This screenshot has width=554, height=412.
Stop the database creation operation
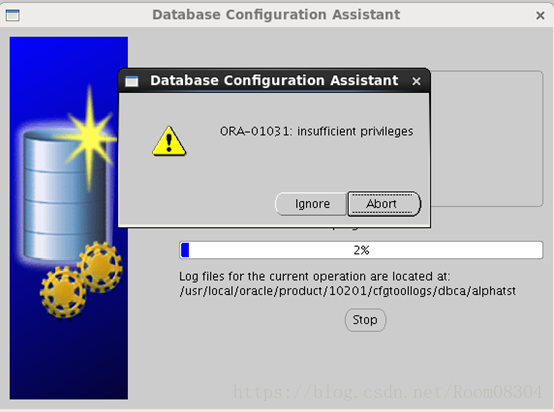pos(365,320)
